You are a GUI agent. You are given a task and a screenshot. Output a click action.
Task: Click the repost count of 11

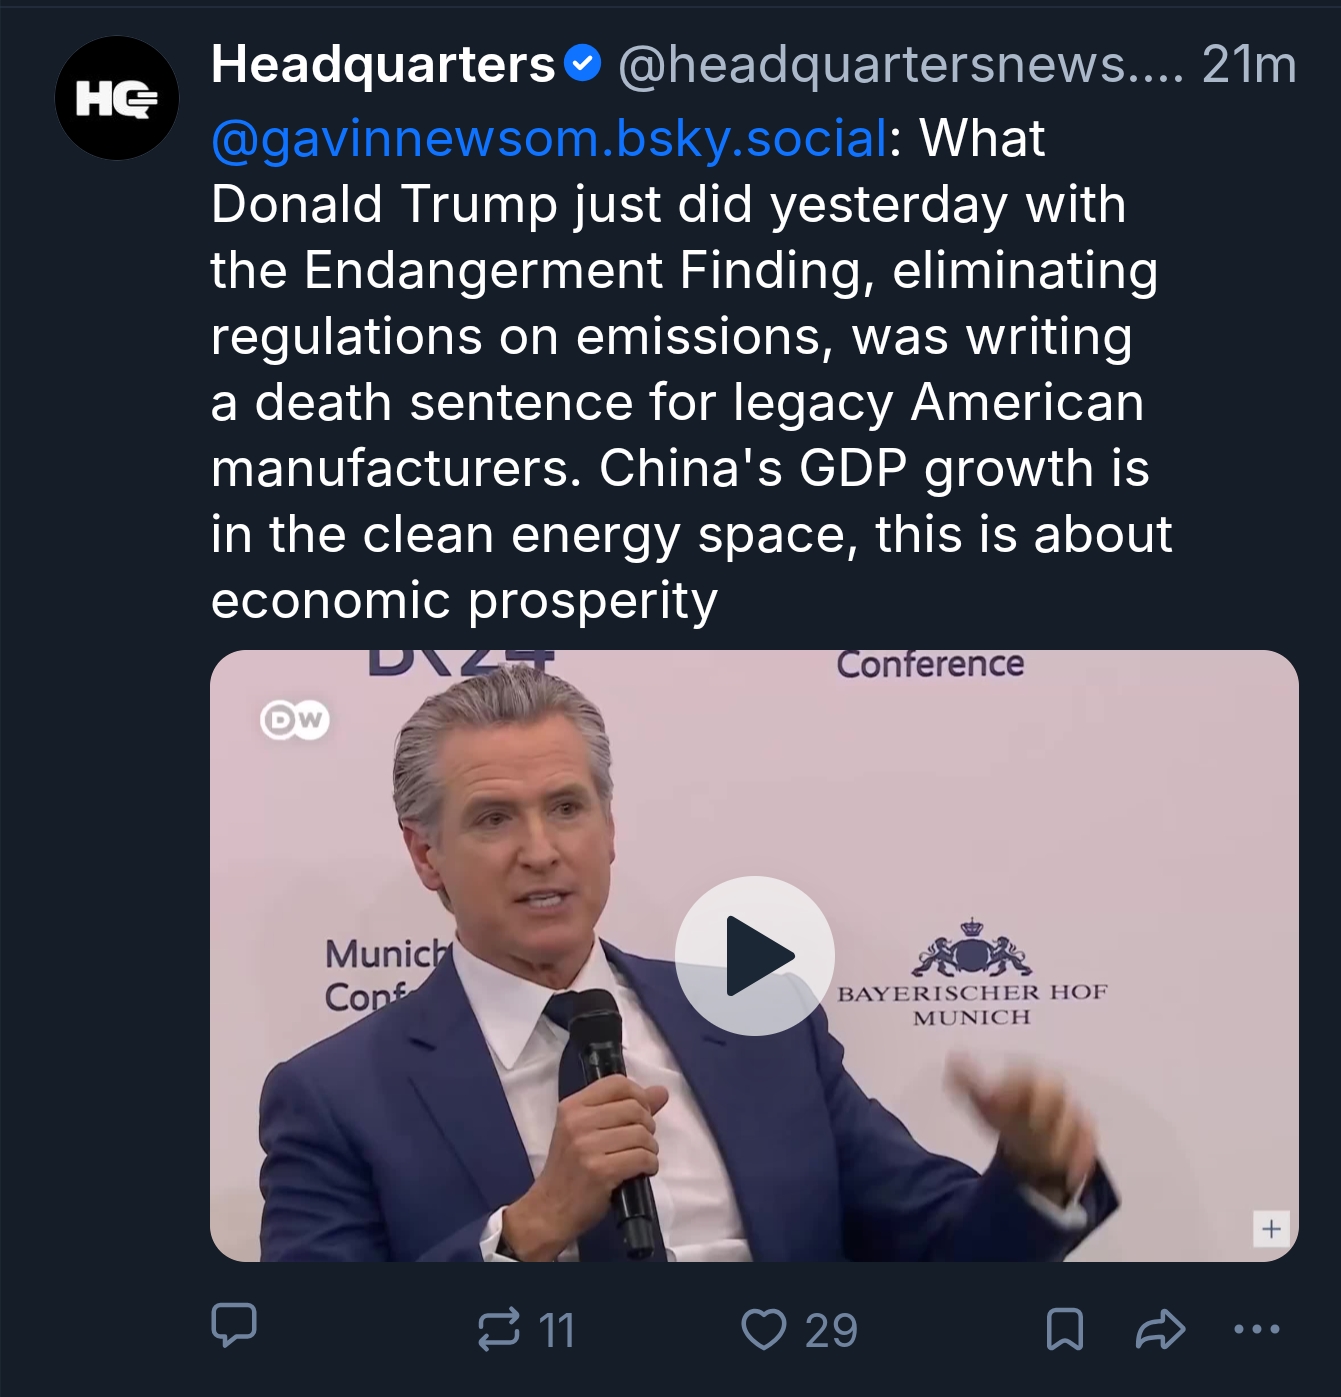point(557,1331)
